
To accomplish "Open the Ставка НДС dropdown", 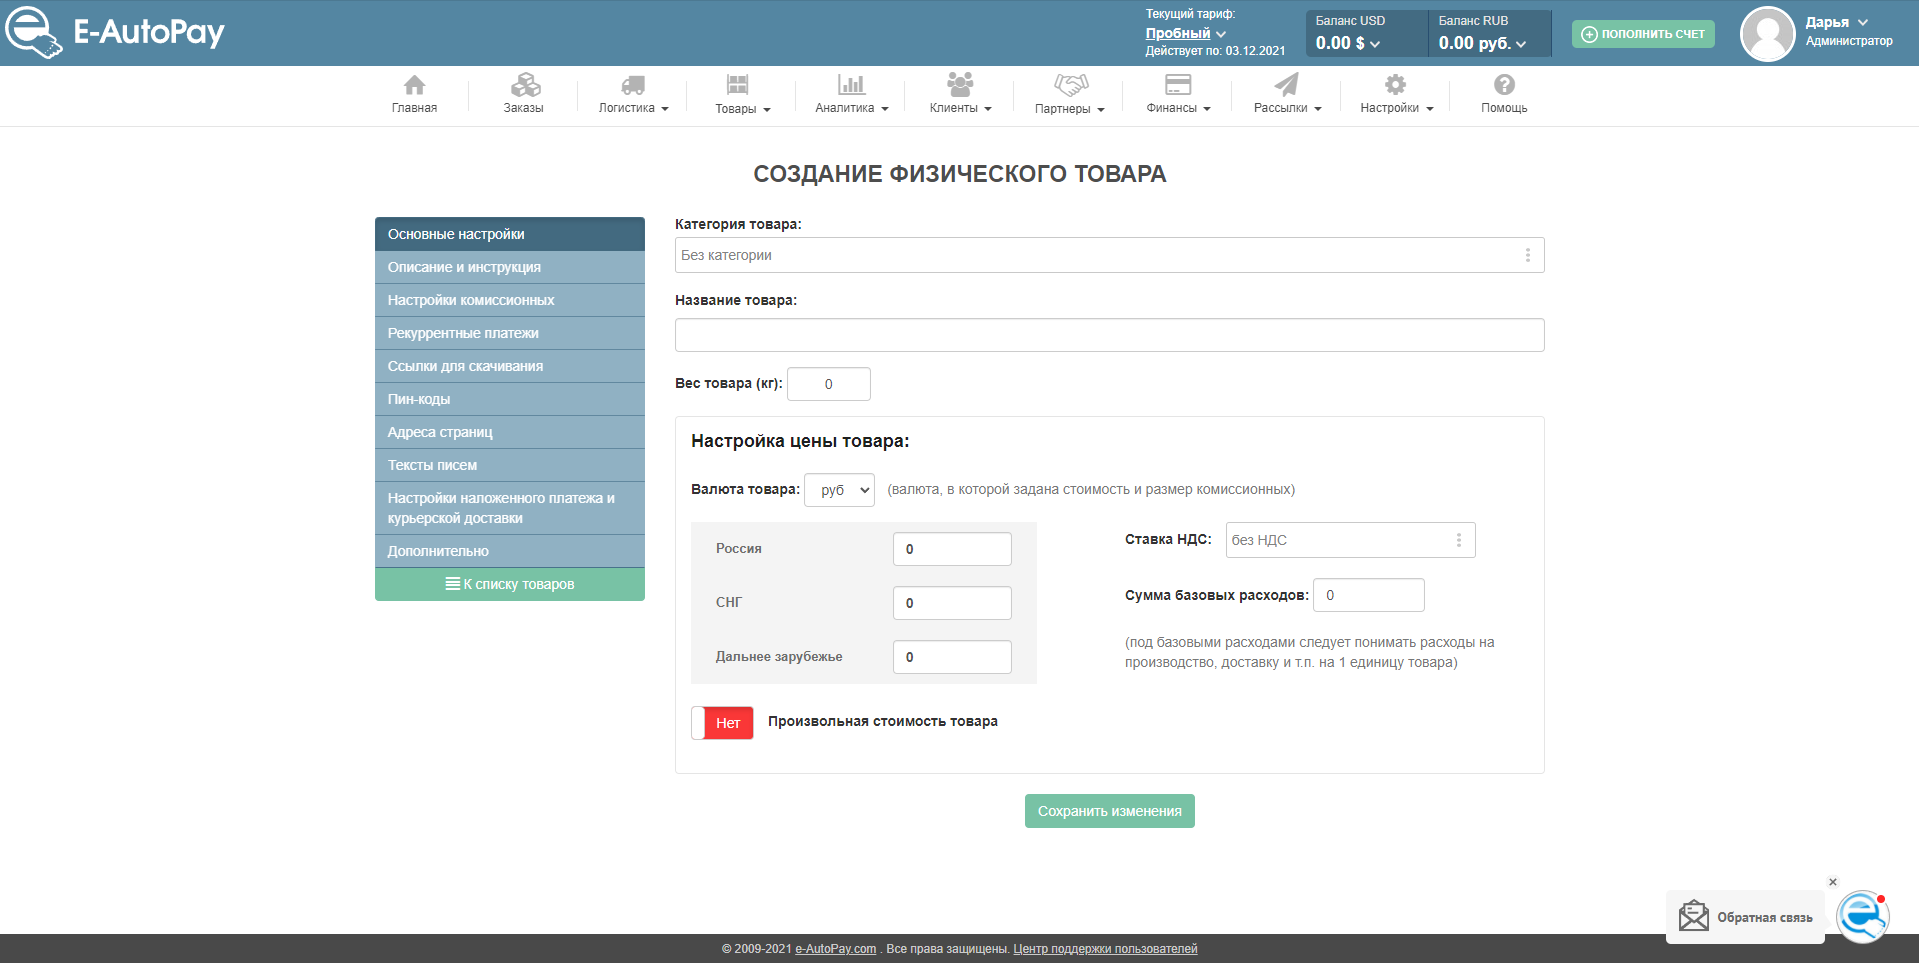I will [x=1350, y=540].
